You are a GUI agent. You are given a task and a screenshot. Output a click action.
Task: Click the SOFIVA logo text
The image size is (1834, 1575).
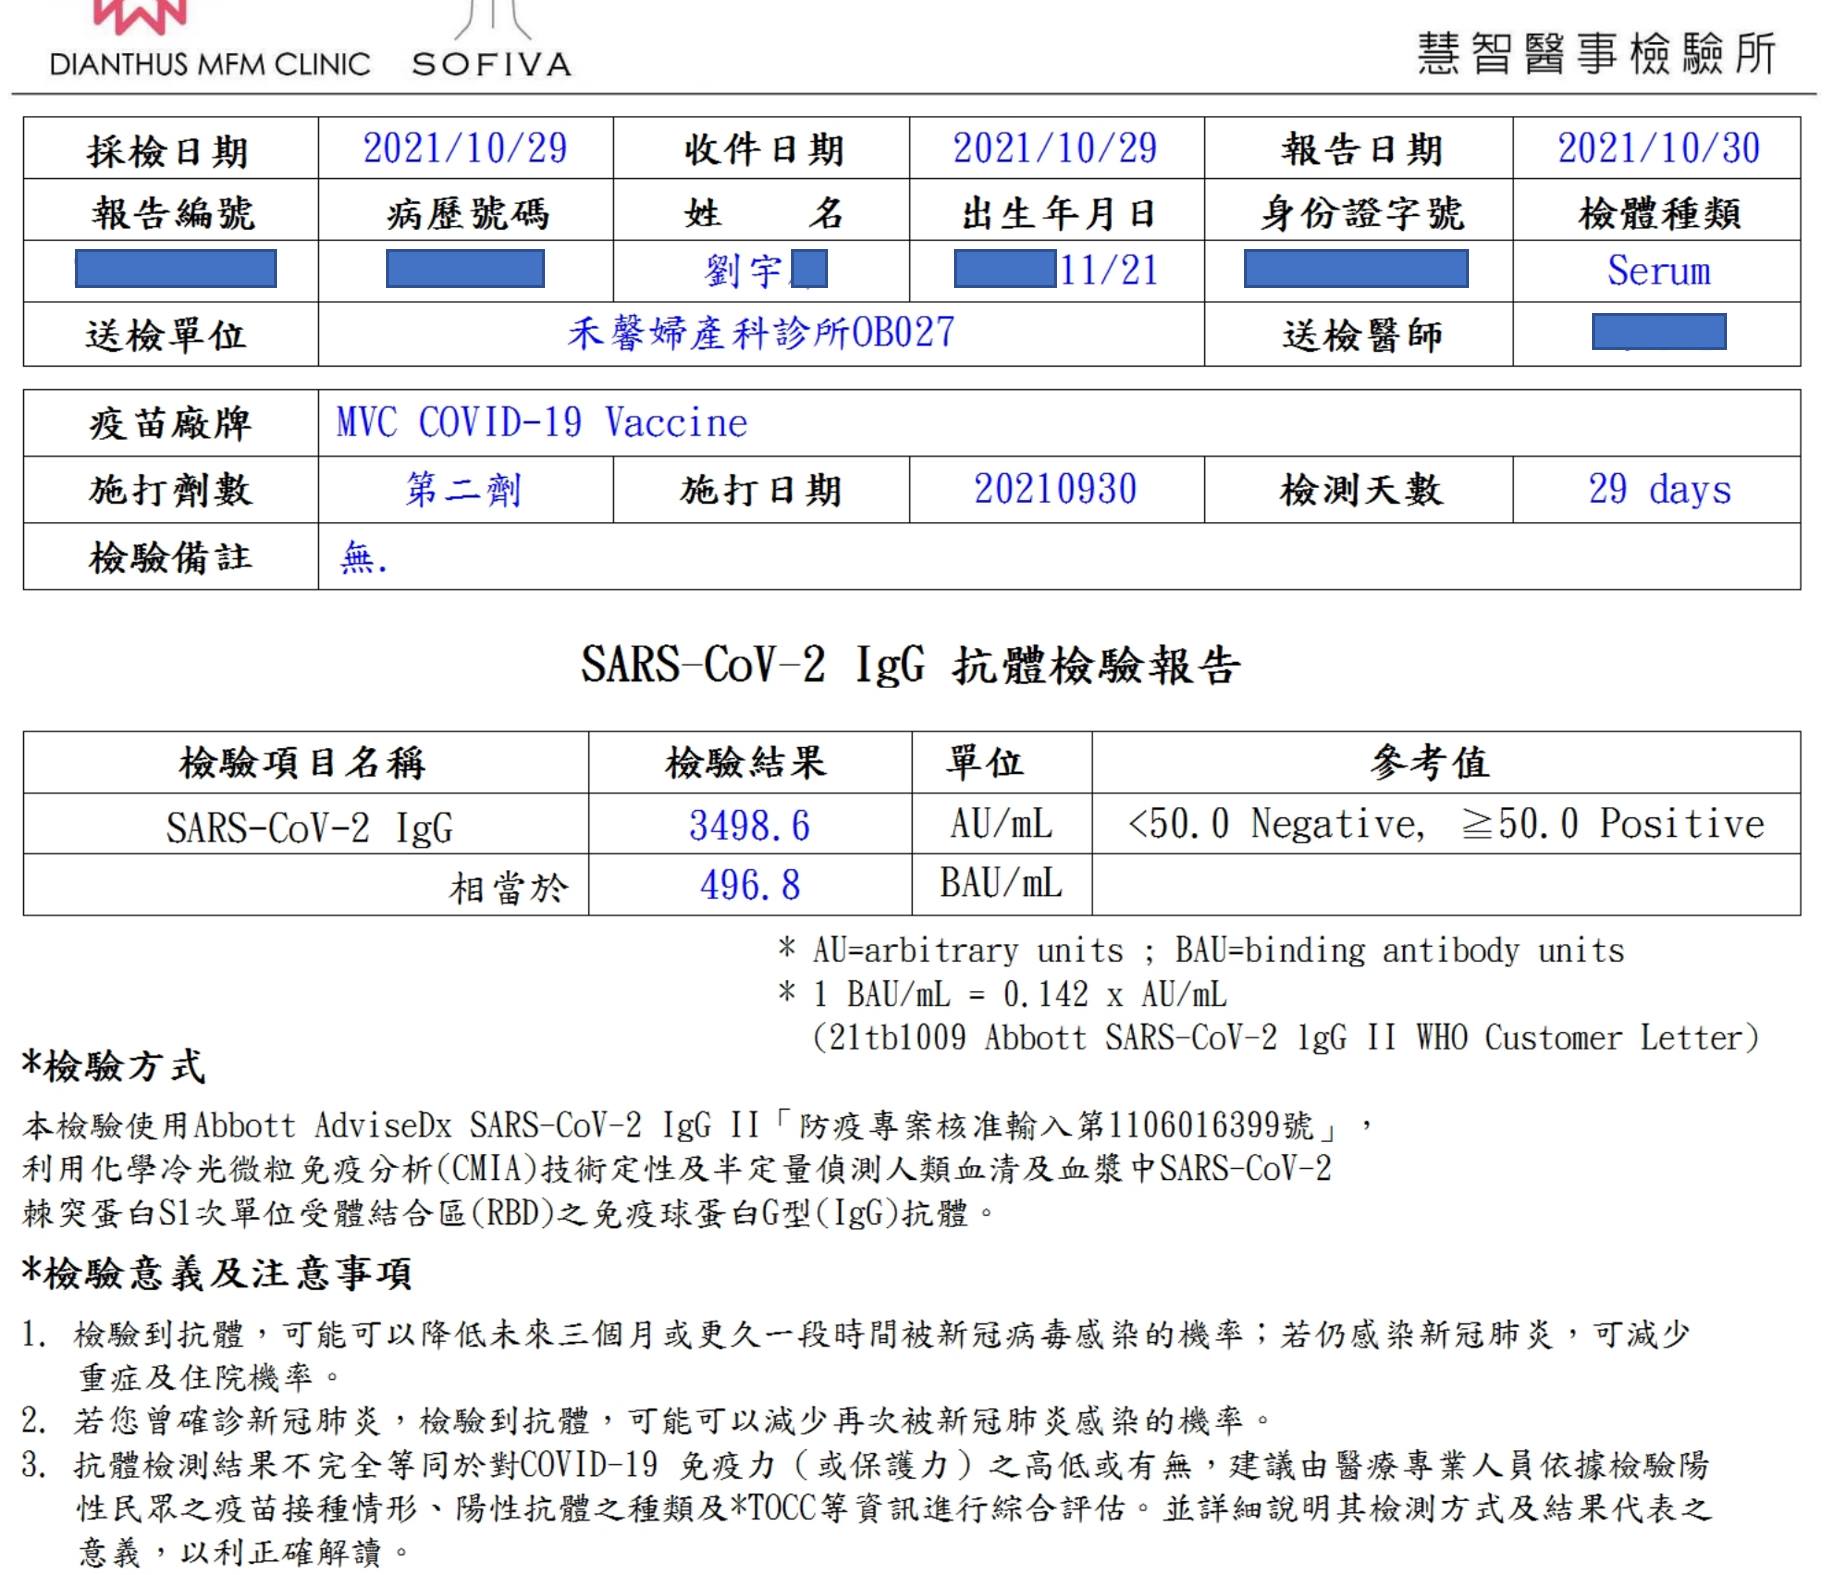pyautogui.click(x=492, y=64)
